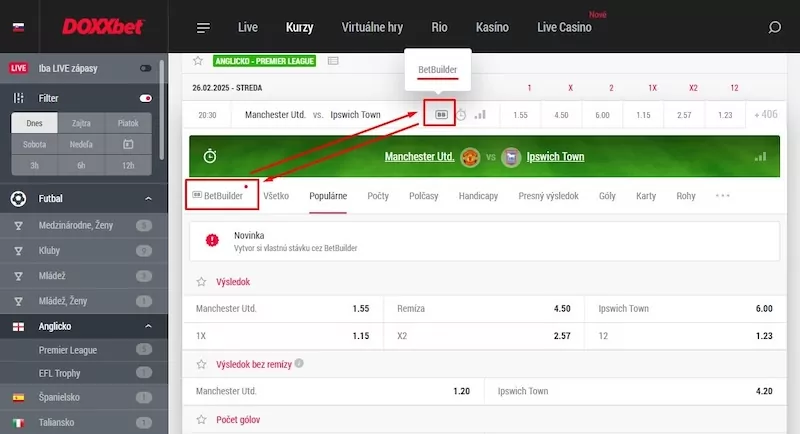Click the red LIVE badge in sidebar

18,68
